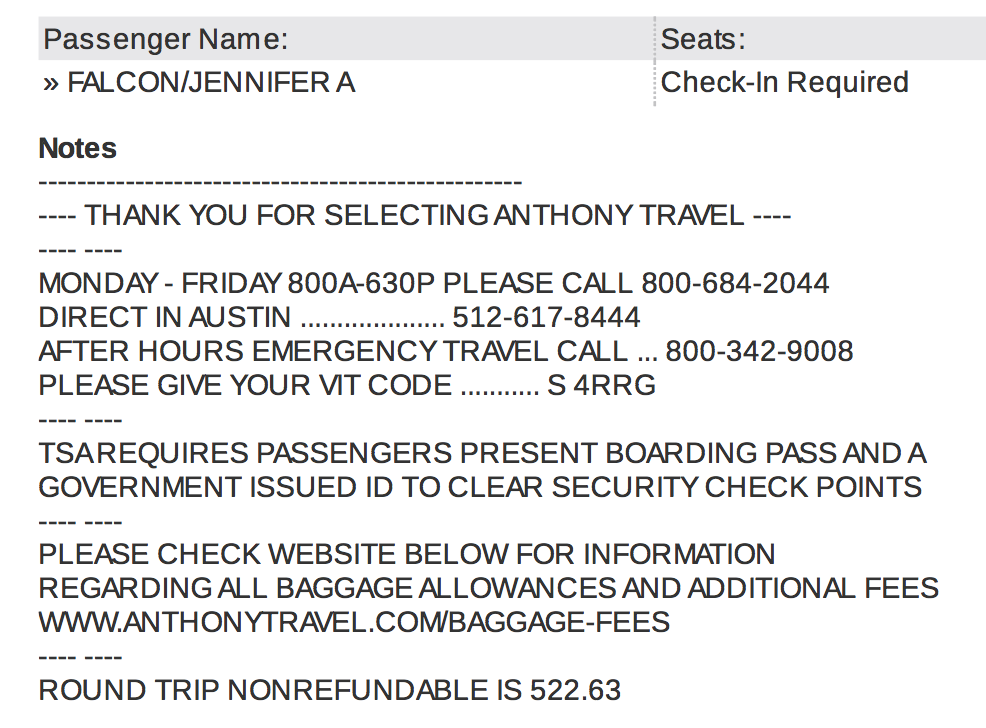Image resolution: width=986 pixels, height=728 pixels.
Task: Click the round trip nonrefundable 522.63 text
Action: coord(330,690)
